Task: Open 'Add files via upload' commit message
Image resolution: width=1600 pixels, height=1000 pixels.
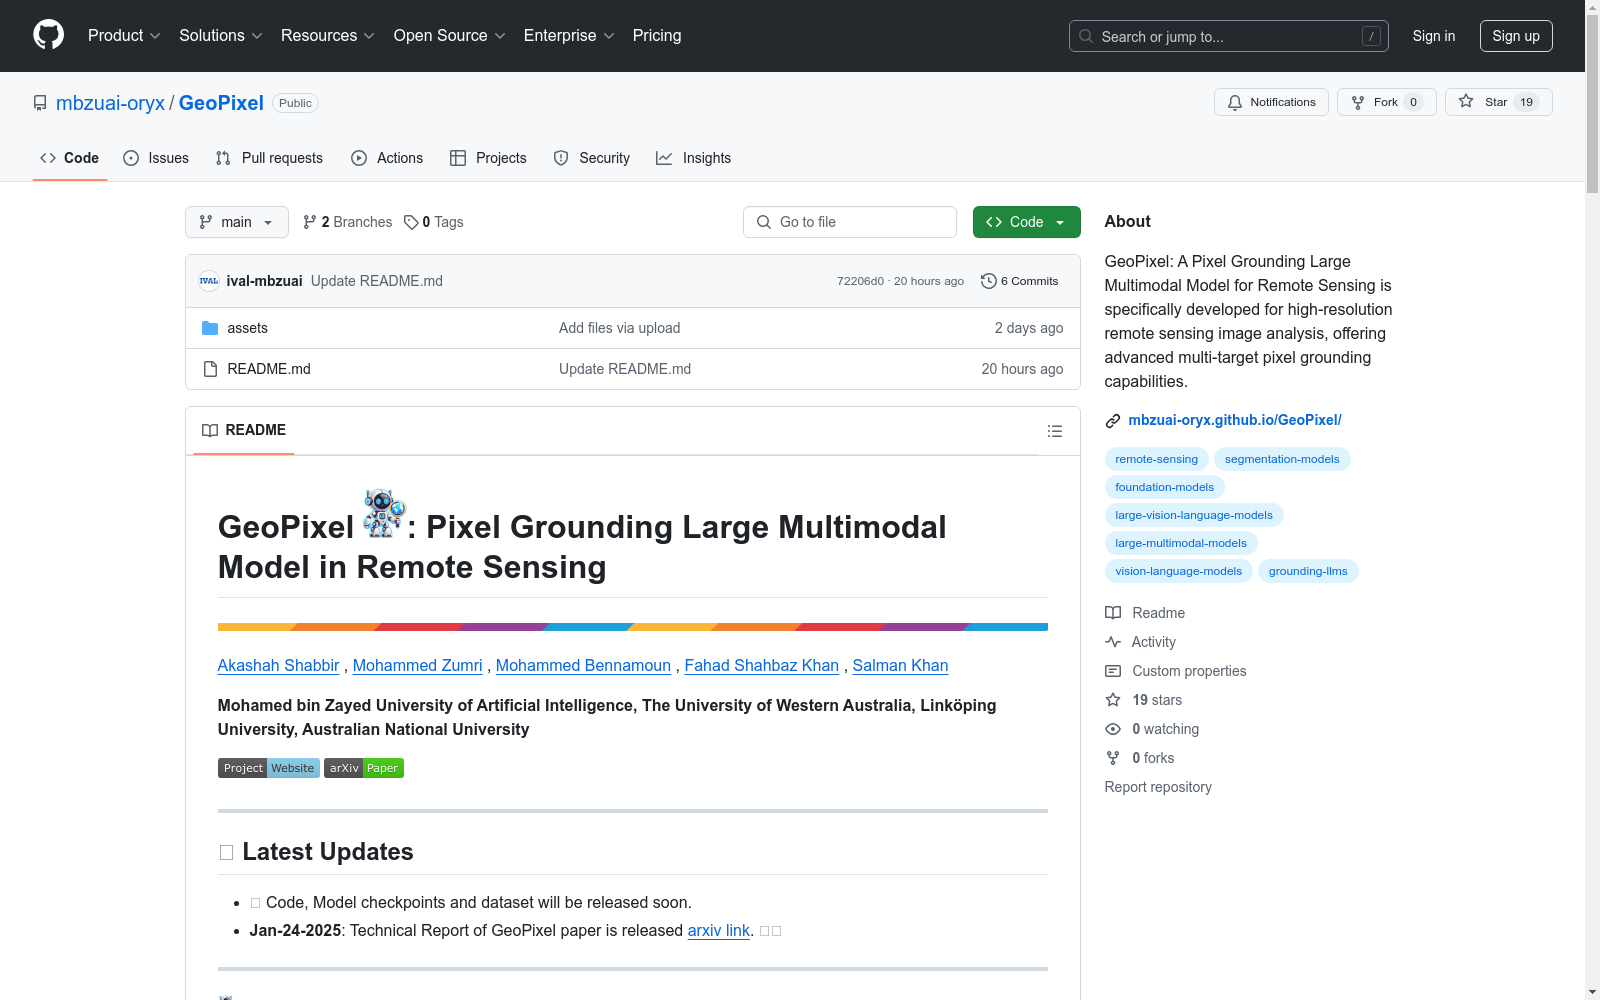Action: pyautogui.click(x=619, y=328)
